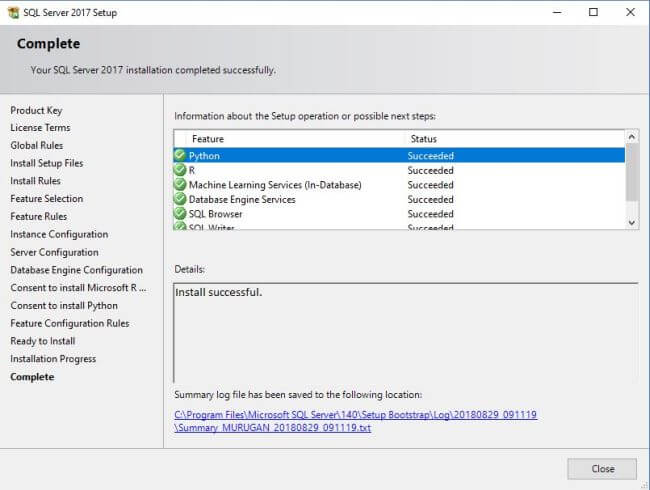Click the green check icon beside Python

(x=180, y=155)
